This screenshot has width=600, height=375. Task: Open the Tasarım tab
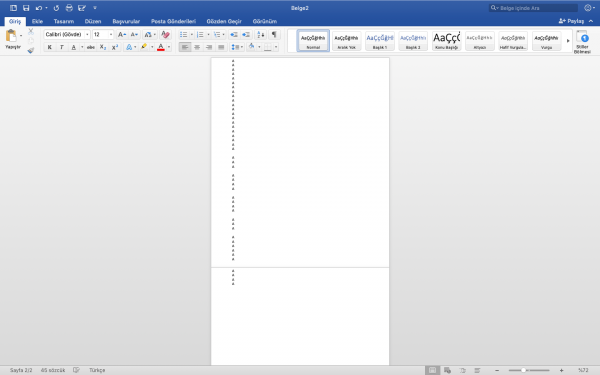(64, 21)
